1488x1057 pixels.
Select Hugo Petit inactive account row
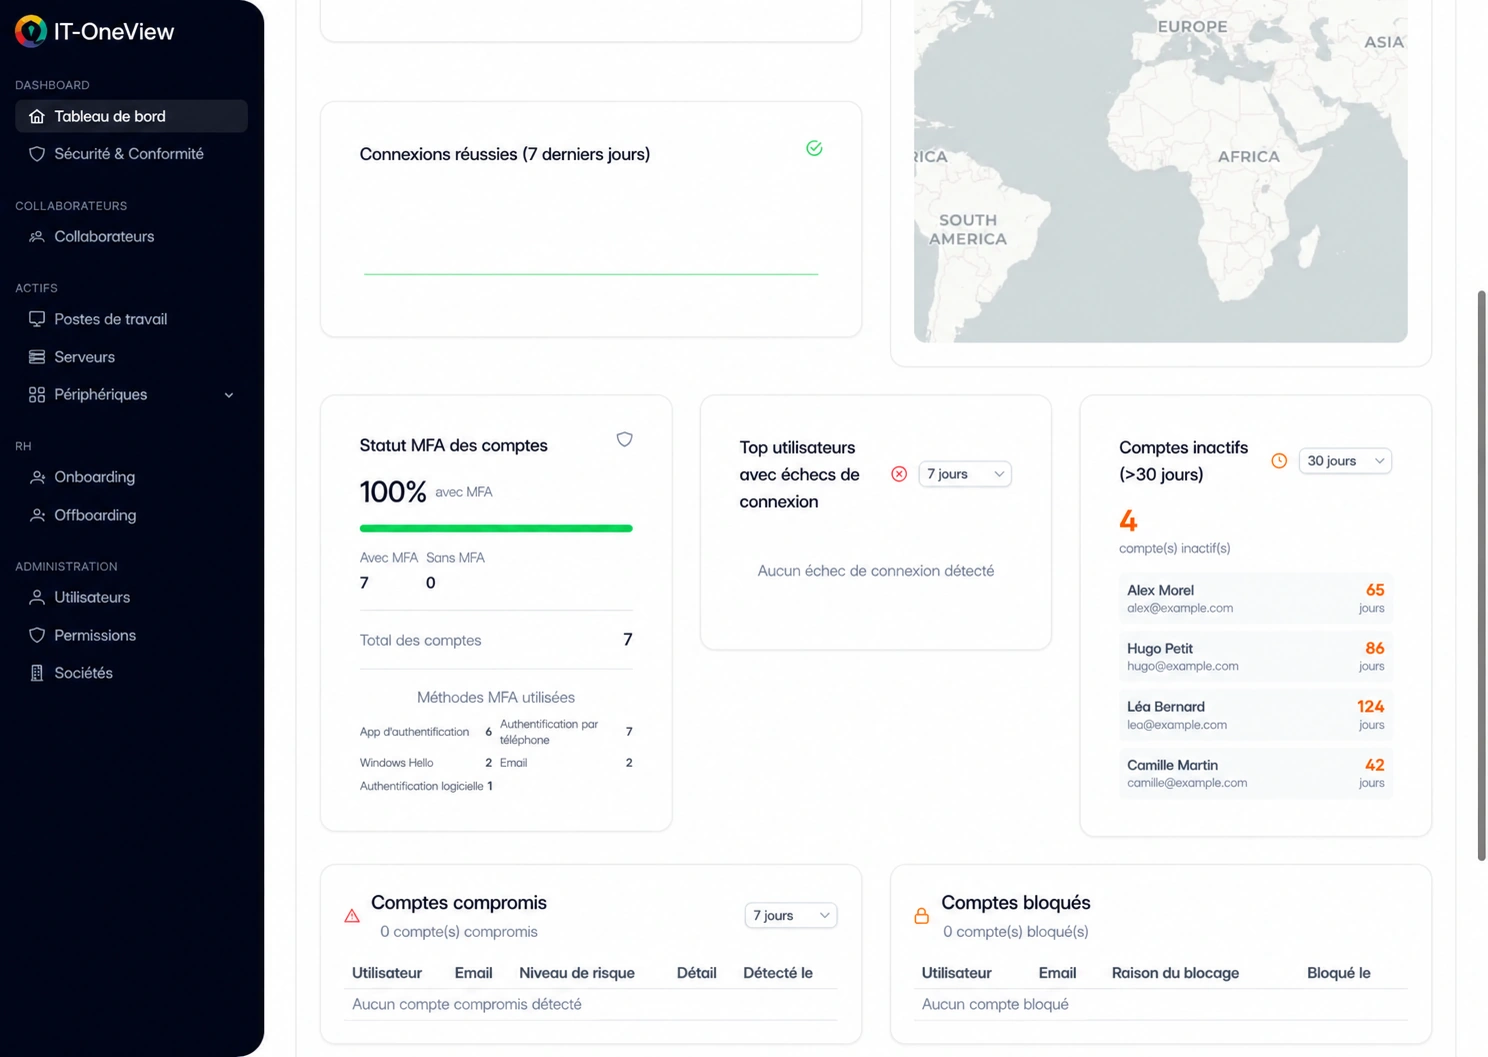1255,656
